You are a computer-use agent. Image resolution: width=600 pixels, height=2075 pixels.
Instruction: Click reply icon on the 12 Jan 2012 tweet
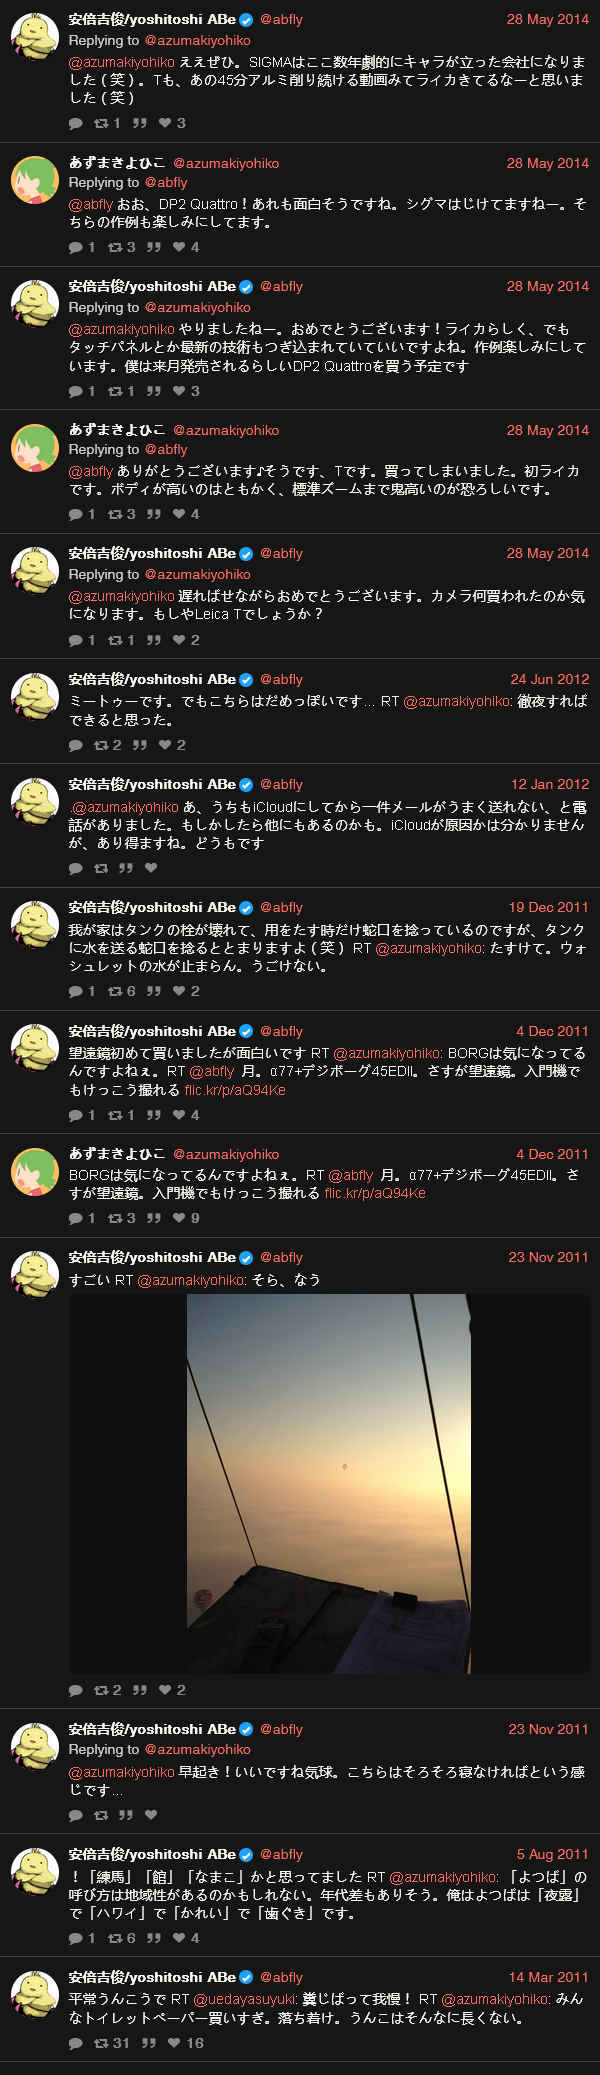(x=76, y=868)
